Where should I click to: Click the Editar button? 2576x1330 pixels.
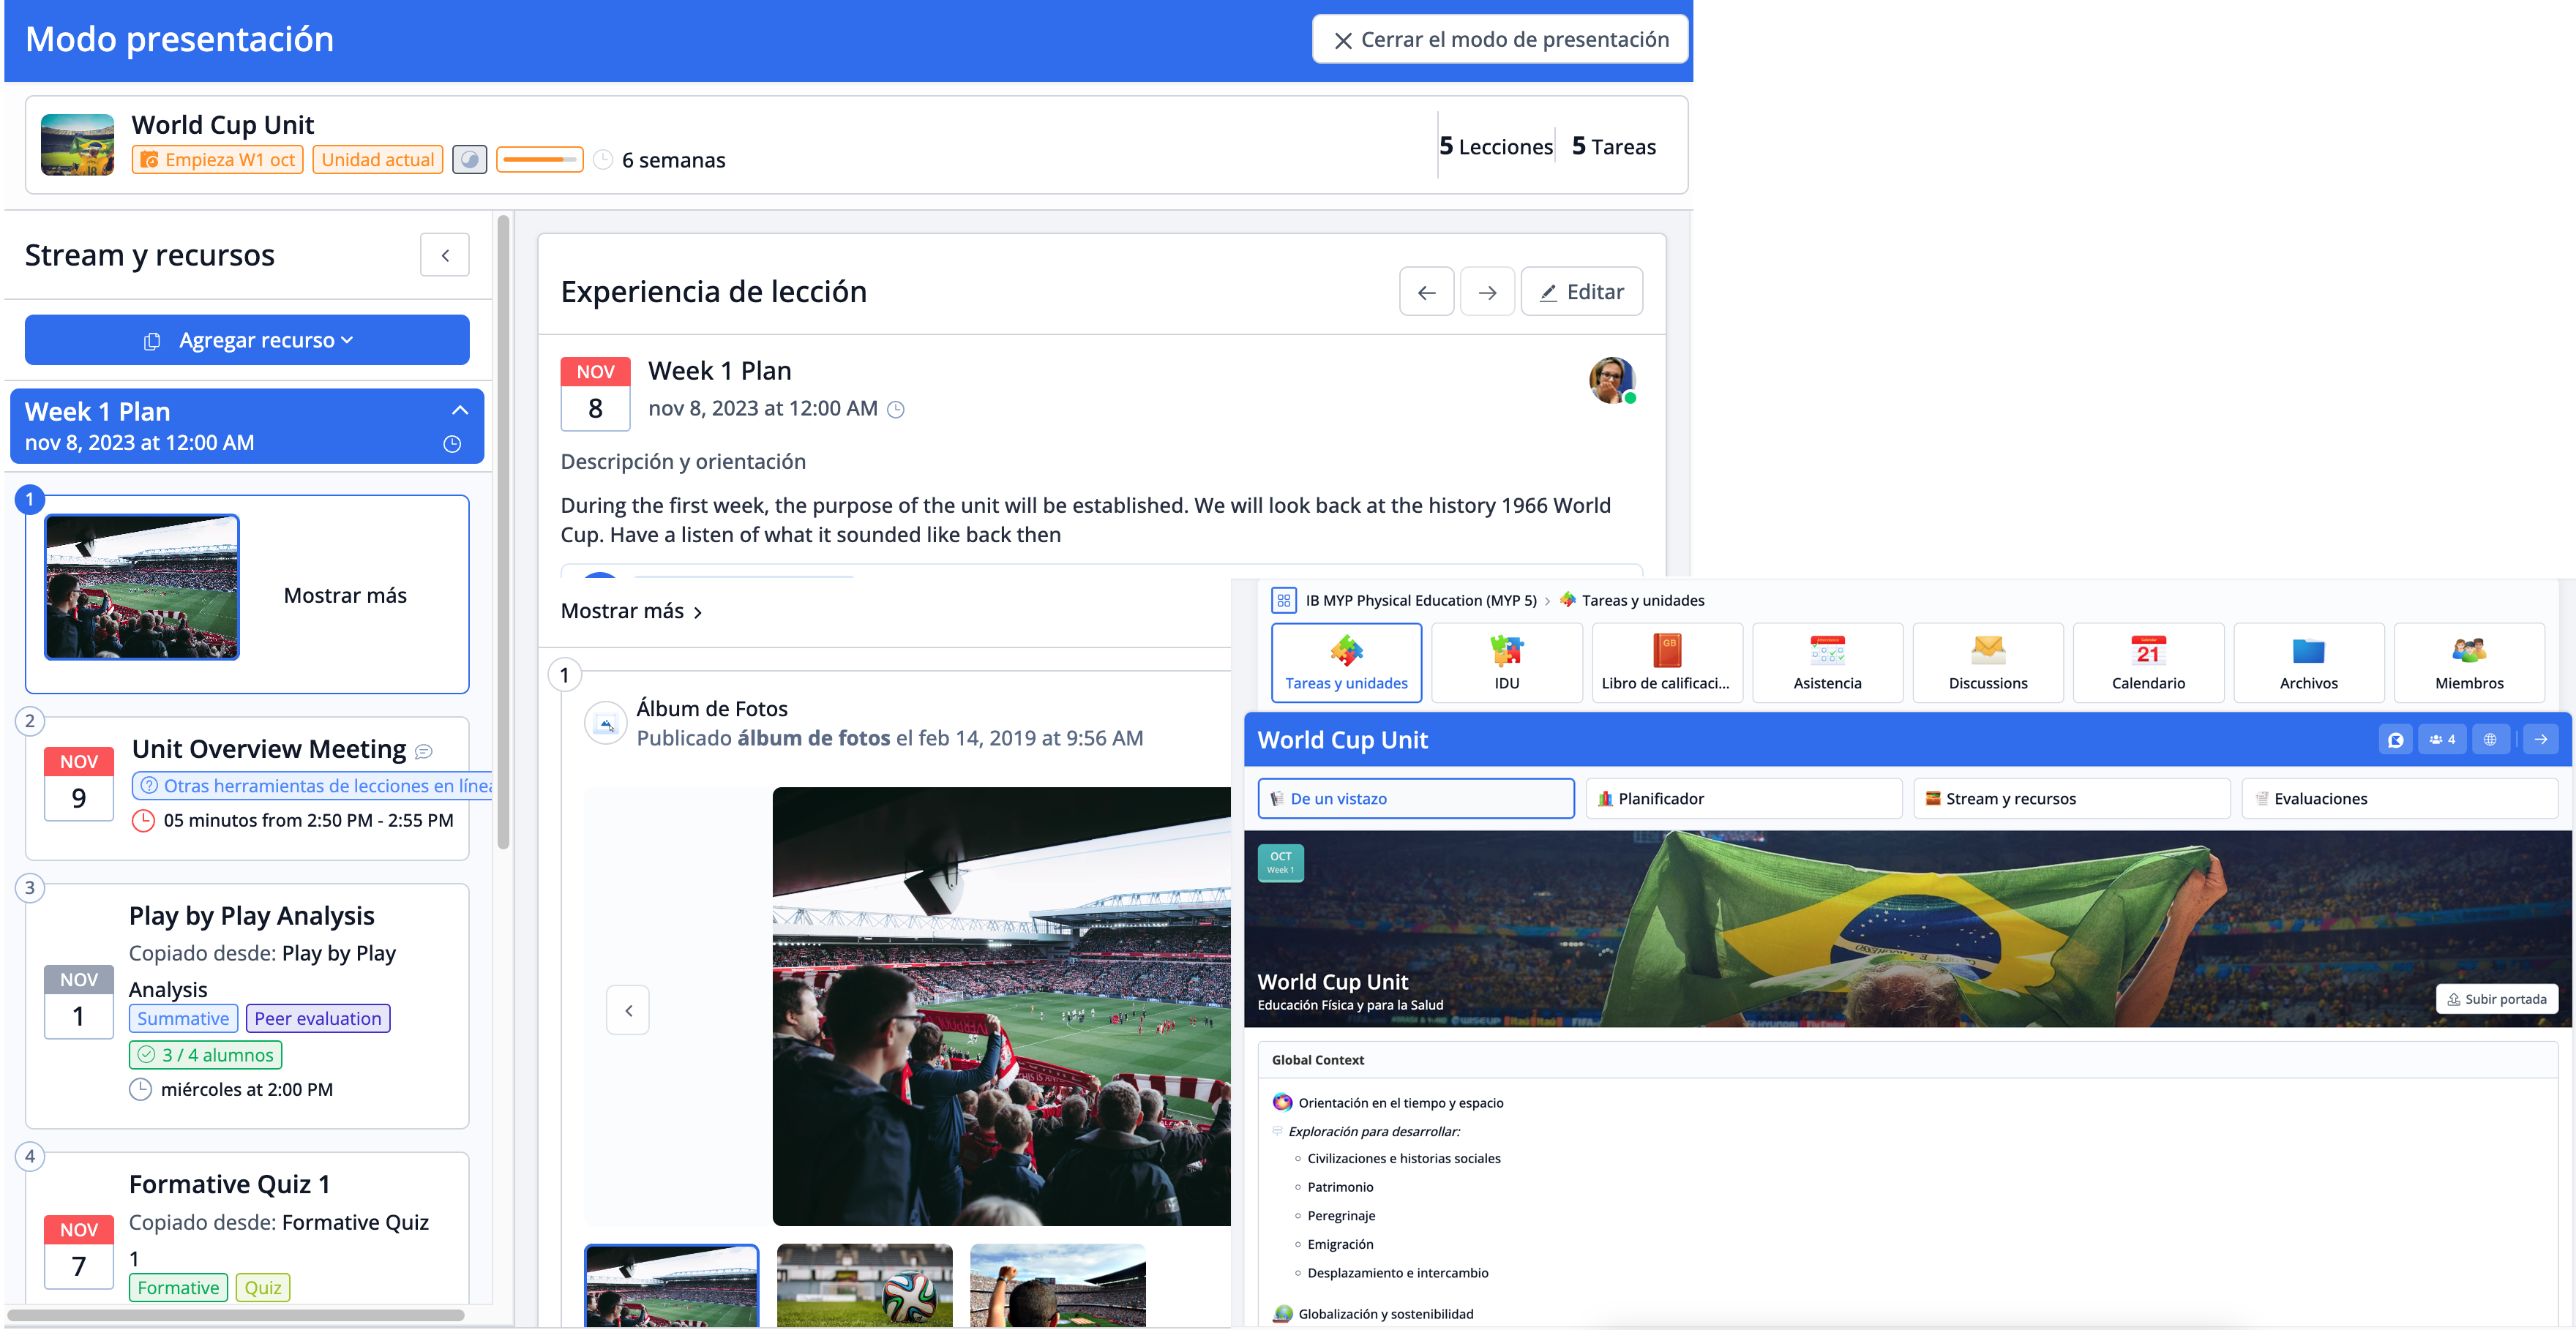1581,292
